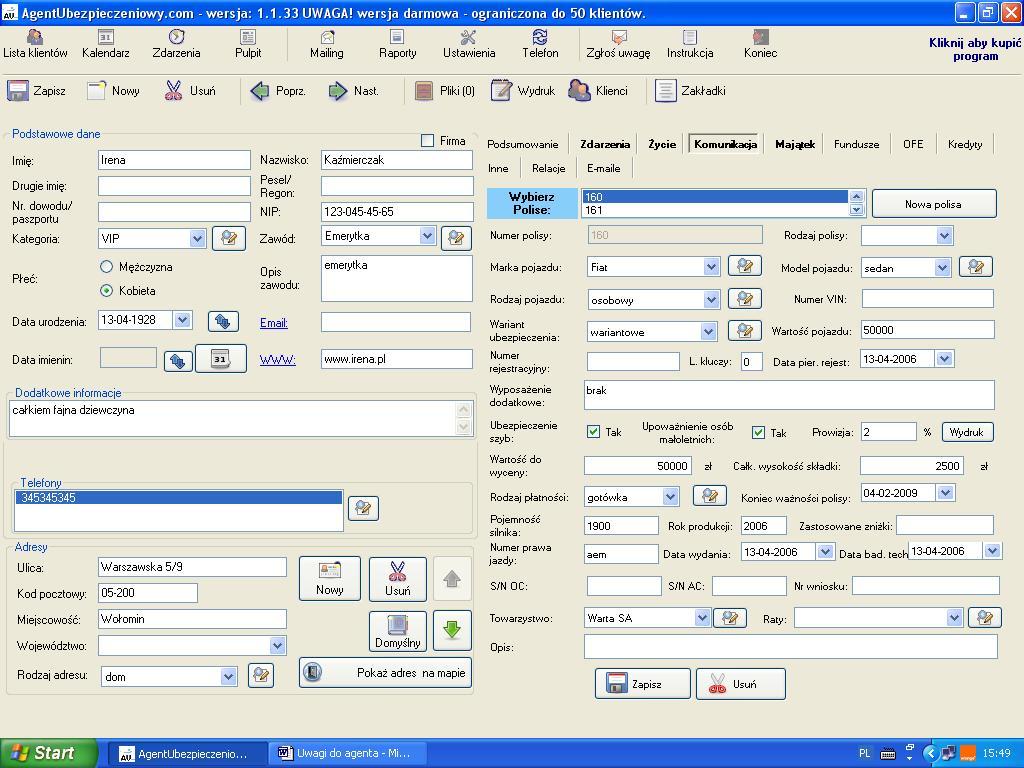1024x768 pixels.
Task: Save client with Zapisz toolbar icon
Action: 37,91
